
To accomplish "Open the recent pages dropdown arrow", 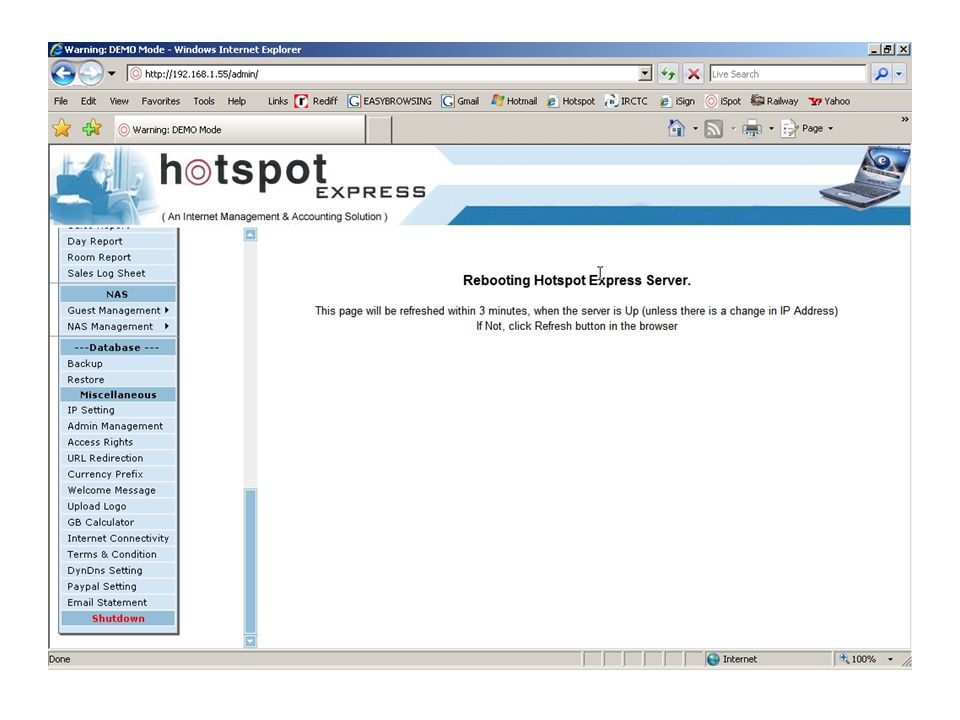I will [x=111, y=74].
